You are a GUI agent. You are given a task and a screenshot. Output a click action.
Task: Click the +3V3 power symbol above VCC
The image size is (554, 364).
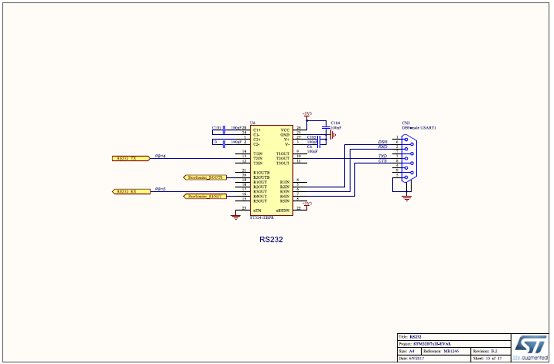(x=307, y=114)
